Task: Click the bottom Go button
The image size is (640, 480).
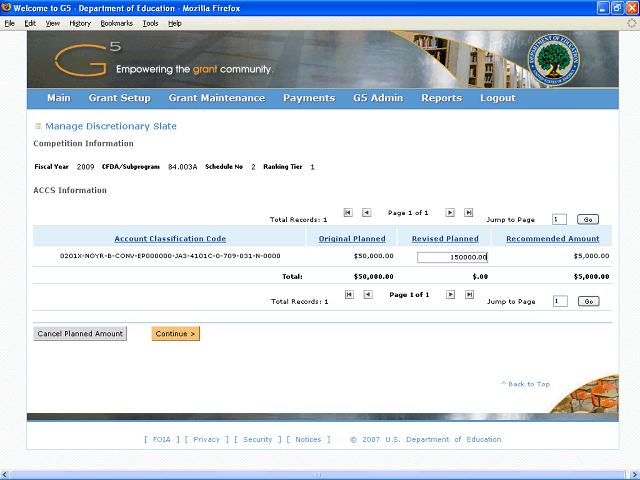Action: 589,301
